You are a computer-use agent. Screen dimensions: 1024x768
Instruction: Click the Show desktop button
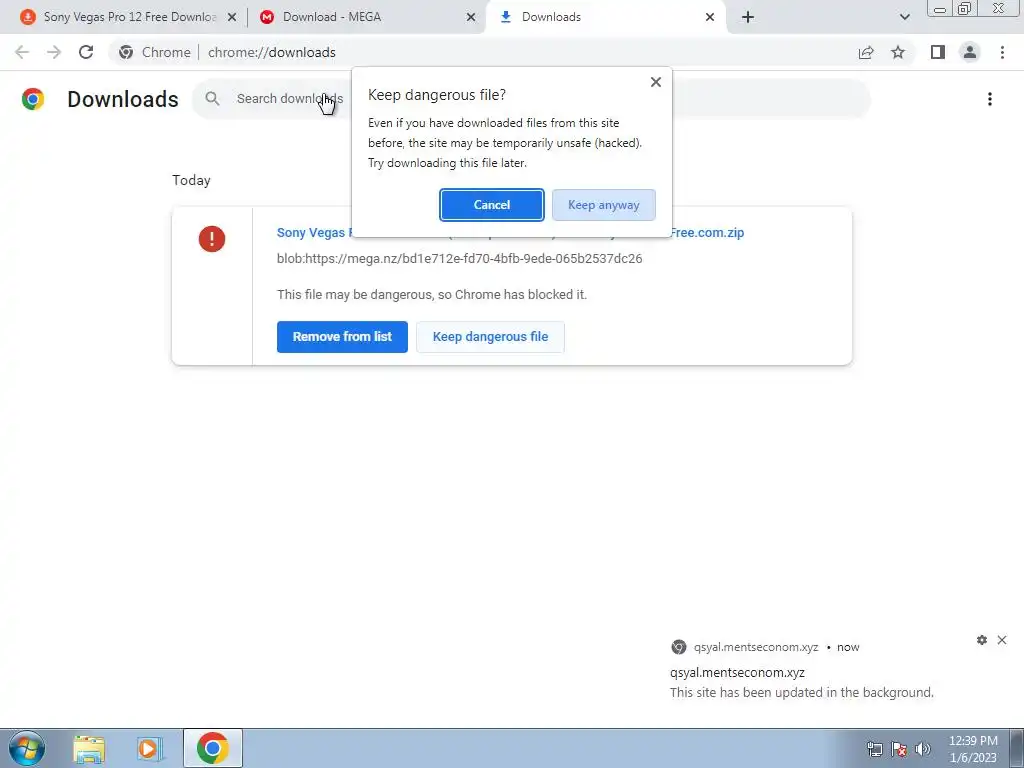(1017, 748)
